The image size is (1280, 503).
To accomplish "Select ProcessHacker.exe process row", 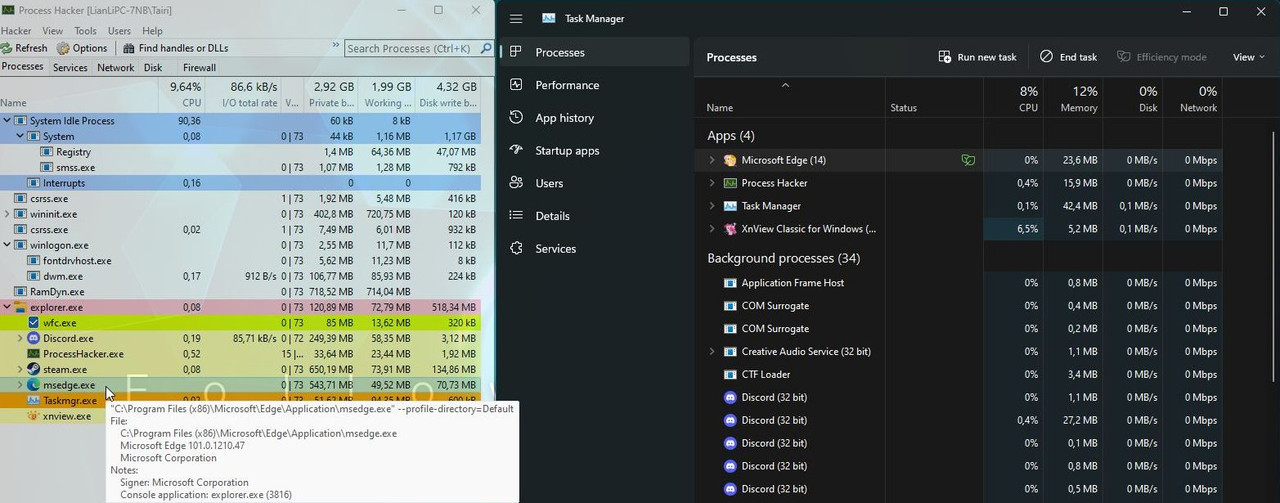I will click(240, 354).
